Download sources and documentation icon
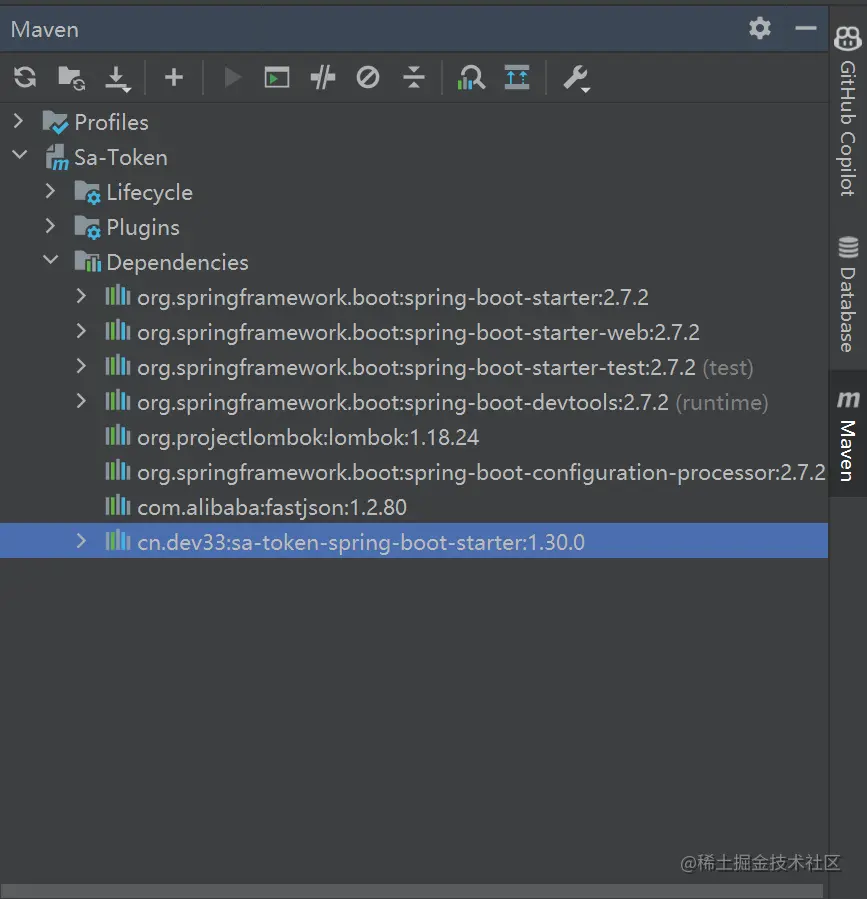Viewport: 867px width, 899px height. 118,79
